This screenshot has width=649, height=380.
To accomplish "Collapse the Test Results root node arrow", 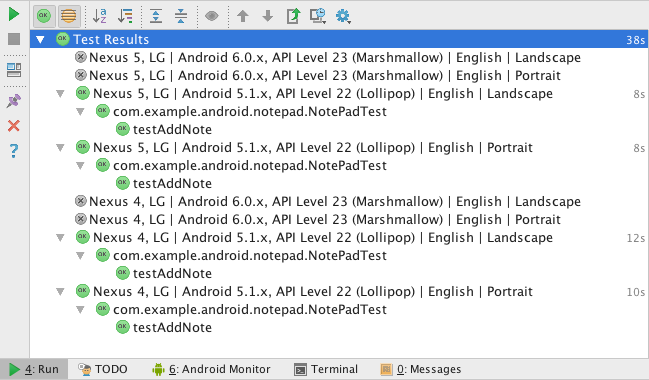I will click(40, 40).
